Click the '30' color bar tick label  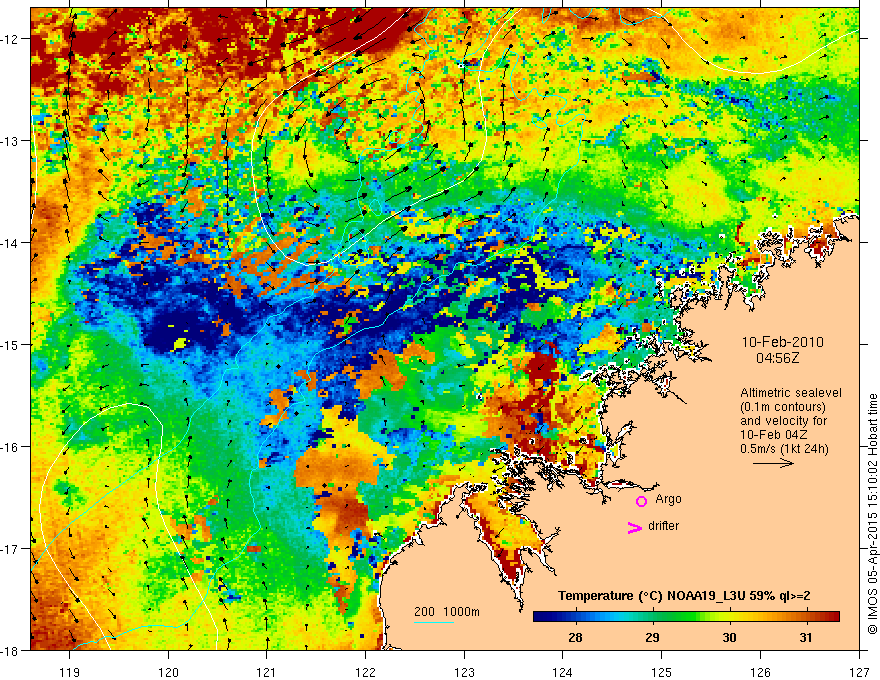coord(729,637)
